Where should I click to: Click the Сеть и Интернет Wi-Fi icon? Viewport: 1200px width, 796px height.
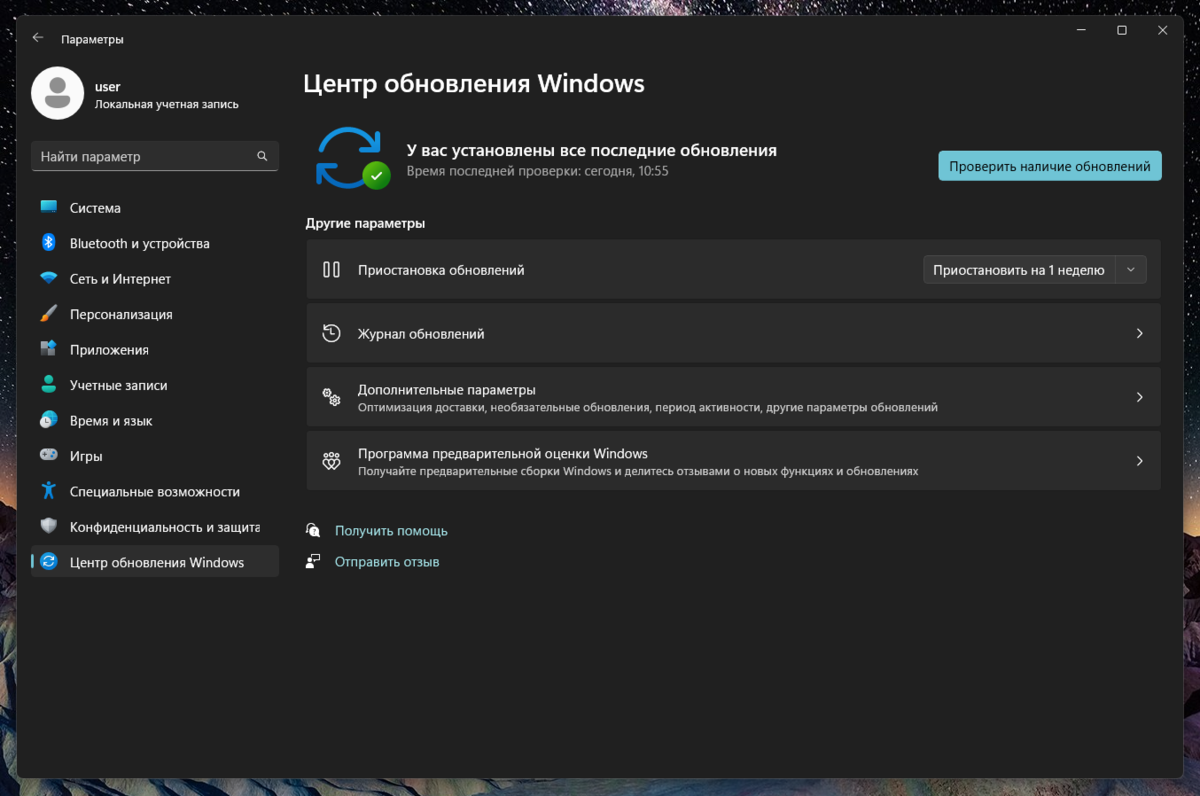click(49, 279)
